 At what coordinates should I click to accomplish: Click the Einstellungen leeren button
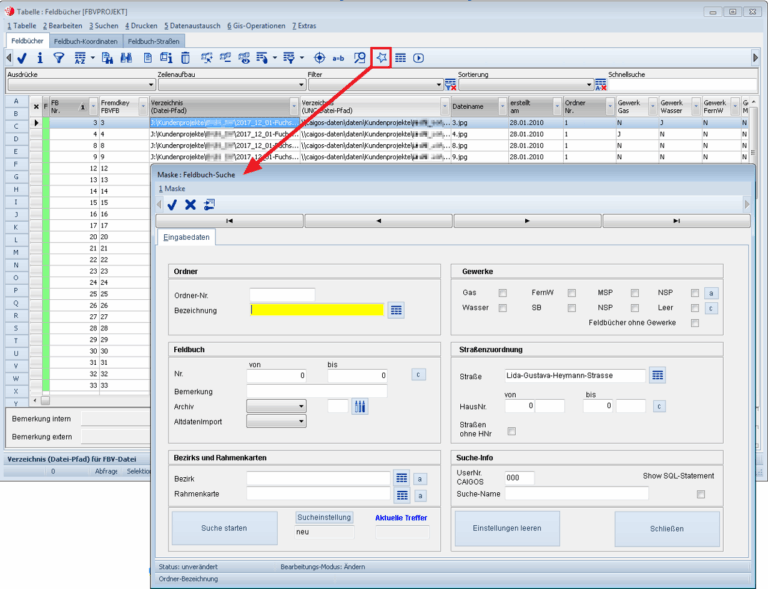[x=507, y=527]
